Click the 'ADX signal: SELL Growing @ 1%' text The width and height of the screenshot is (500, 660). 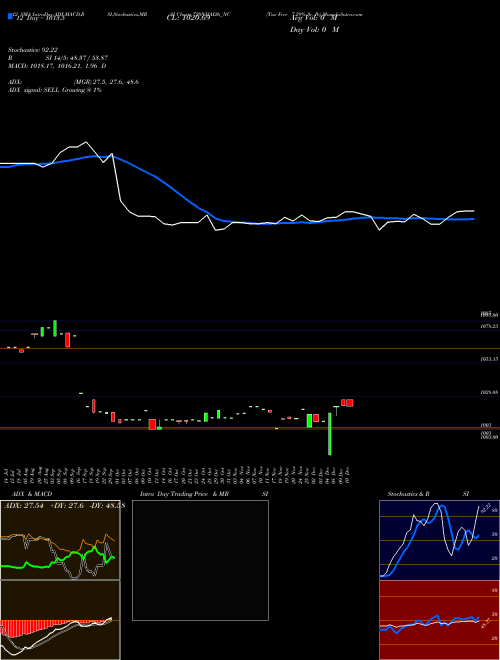click(x=55, y=90)
